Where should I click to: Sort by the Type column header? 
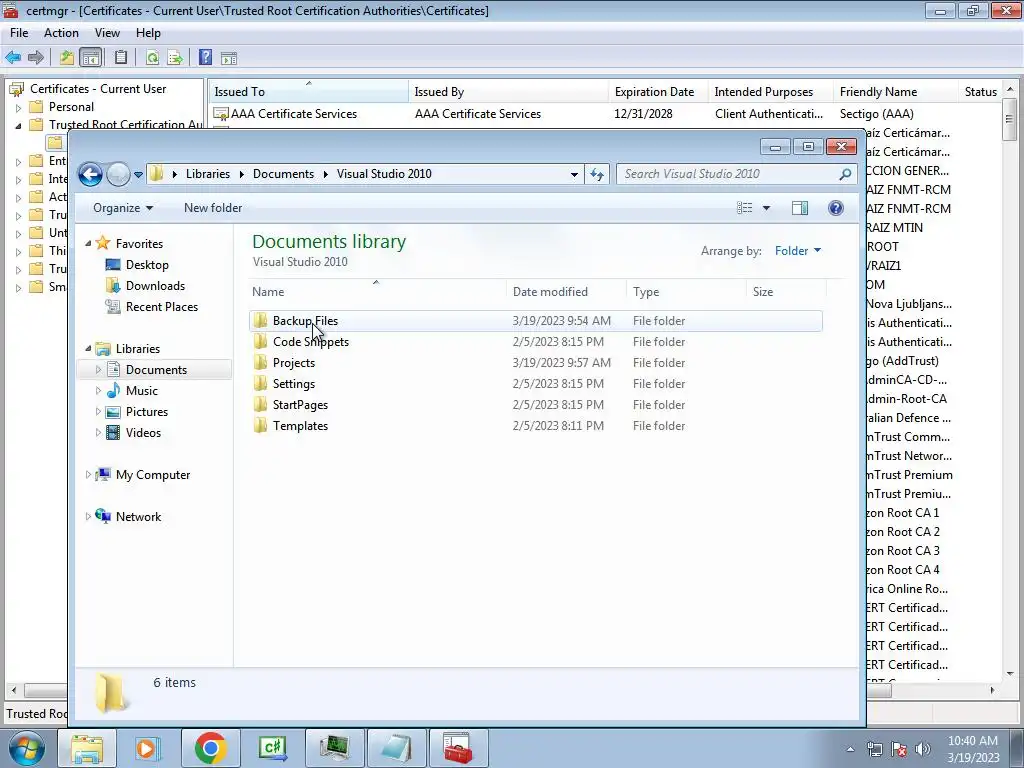[x=686, y=292]
